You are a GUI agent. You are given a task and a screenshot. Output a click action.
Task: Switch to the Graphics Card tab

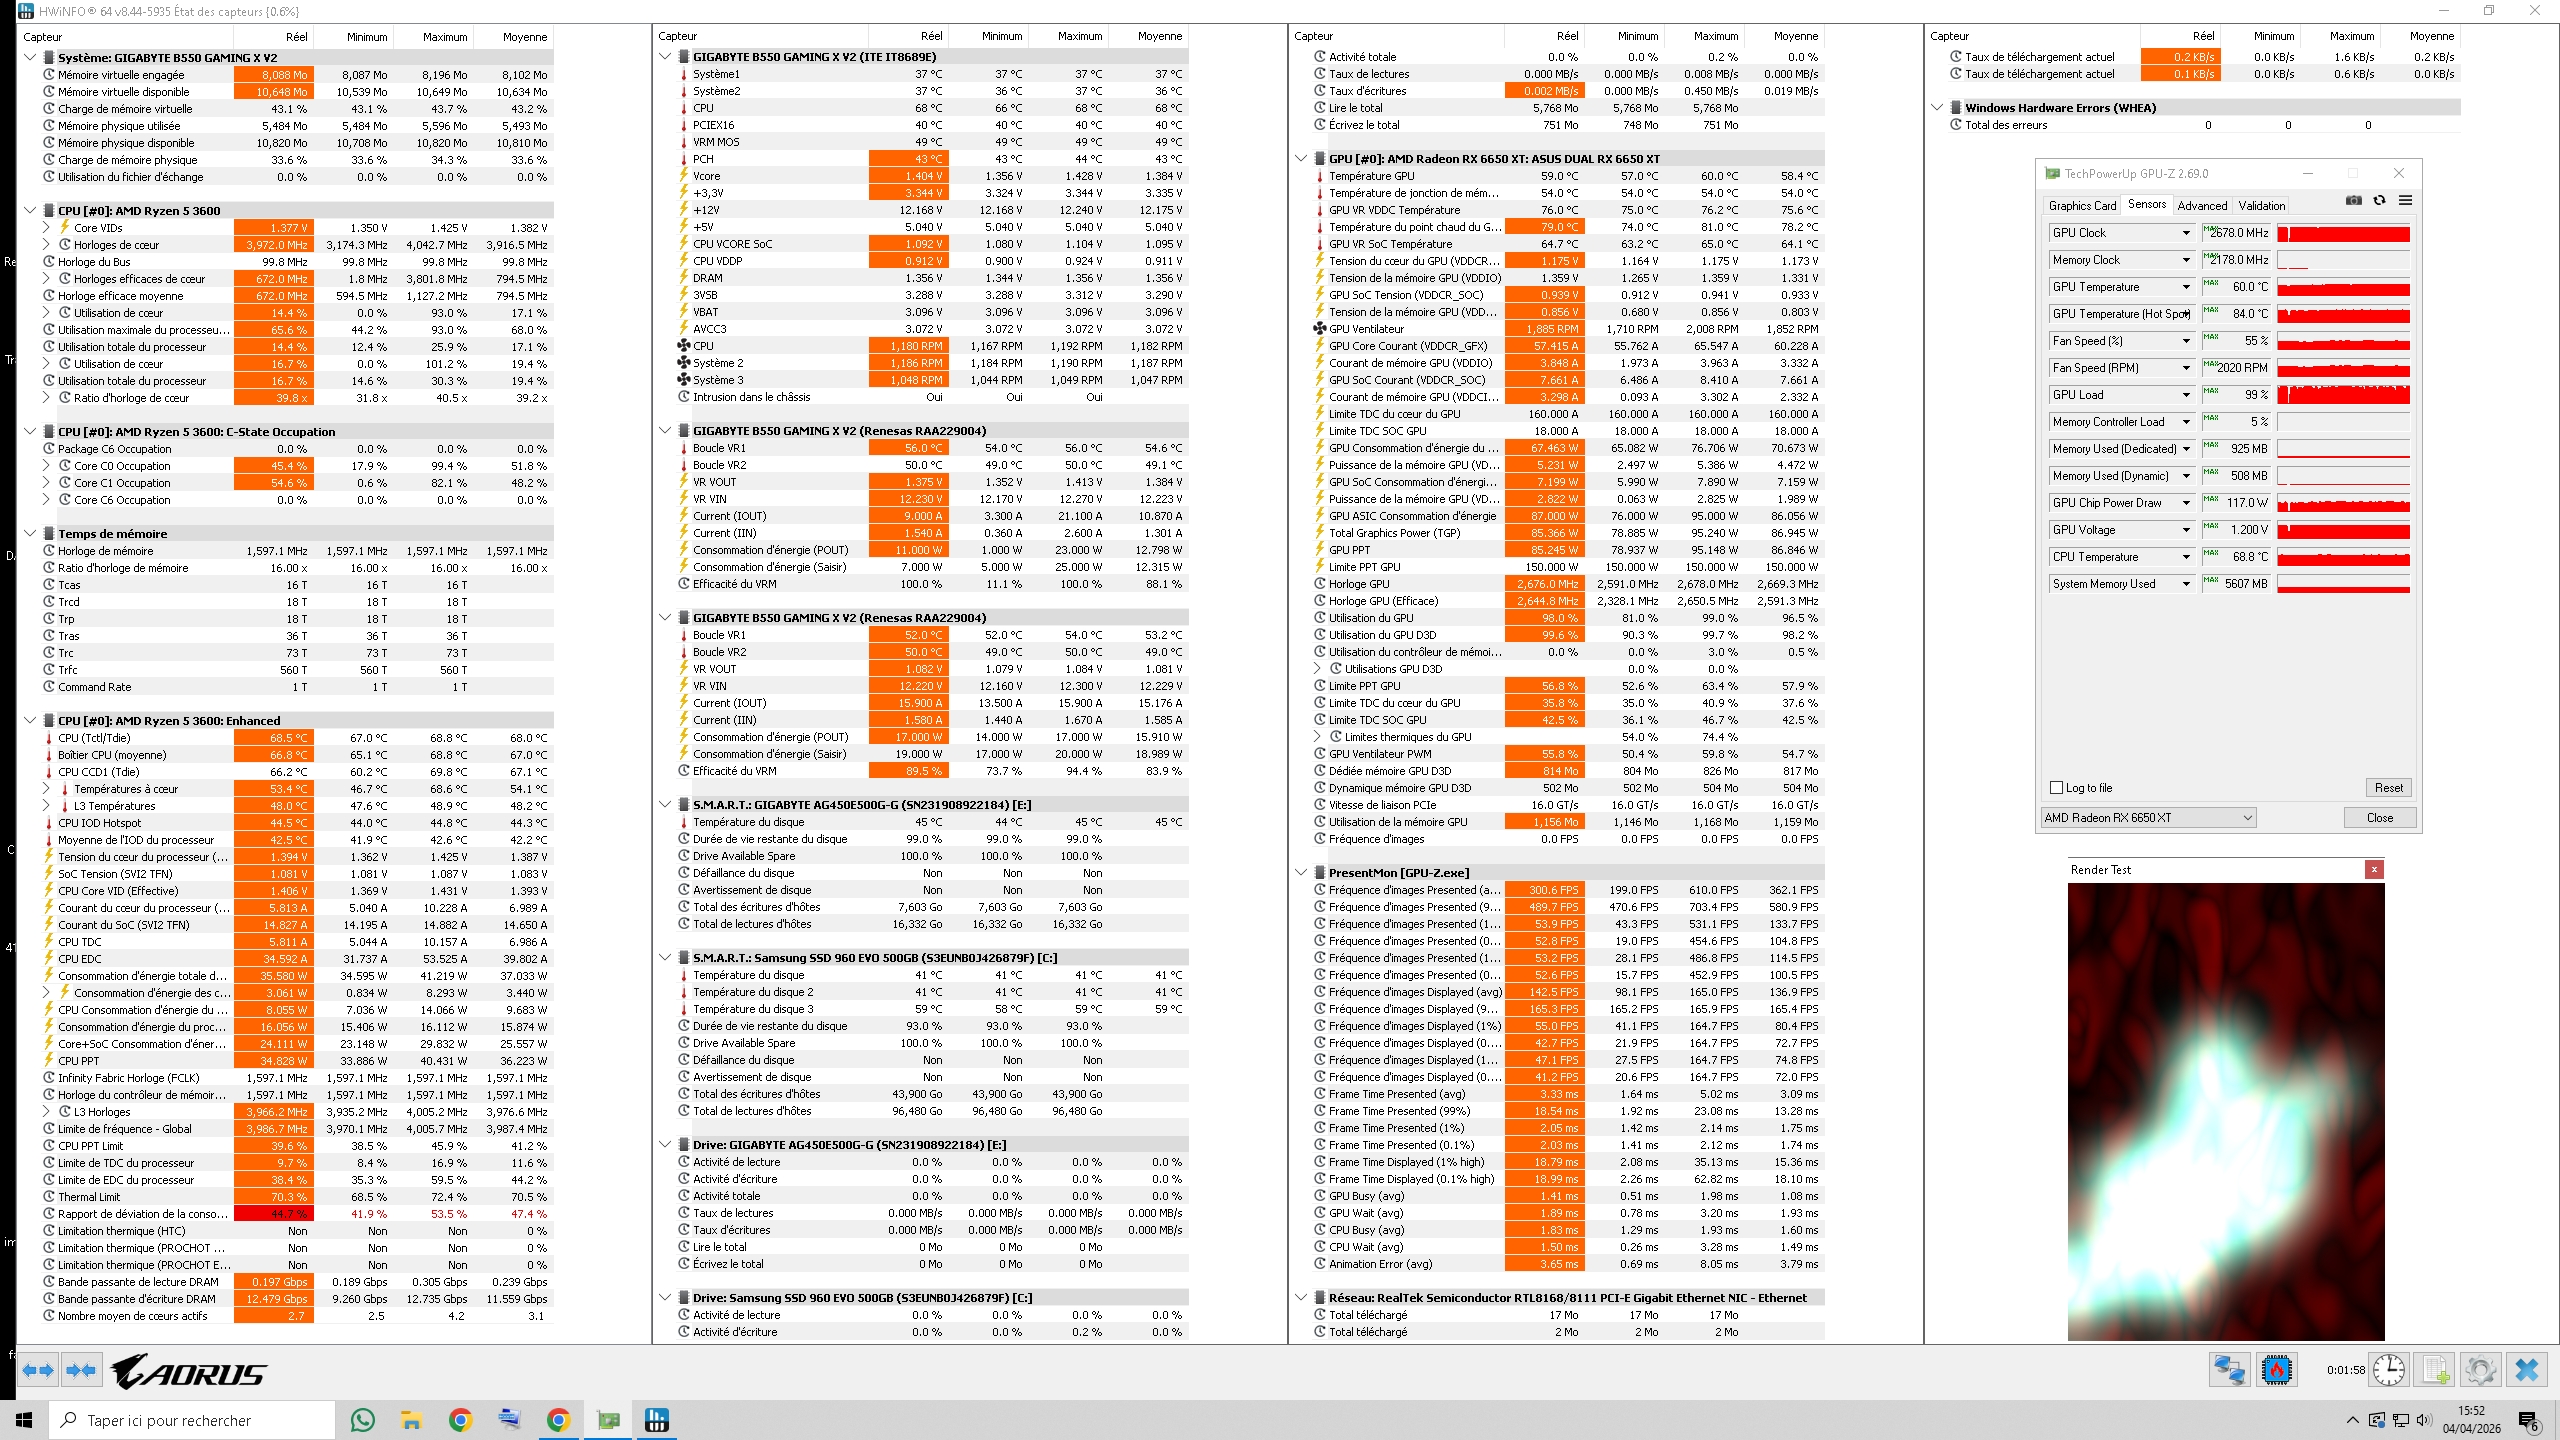[x=2082, y=206]
